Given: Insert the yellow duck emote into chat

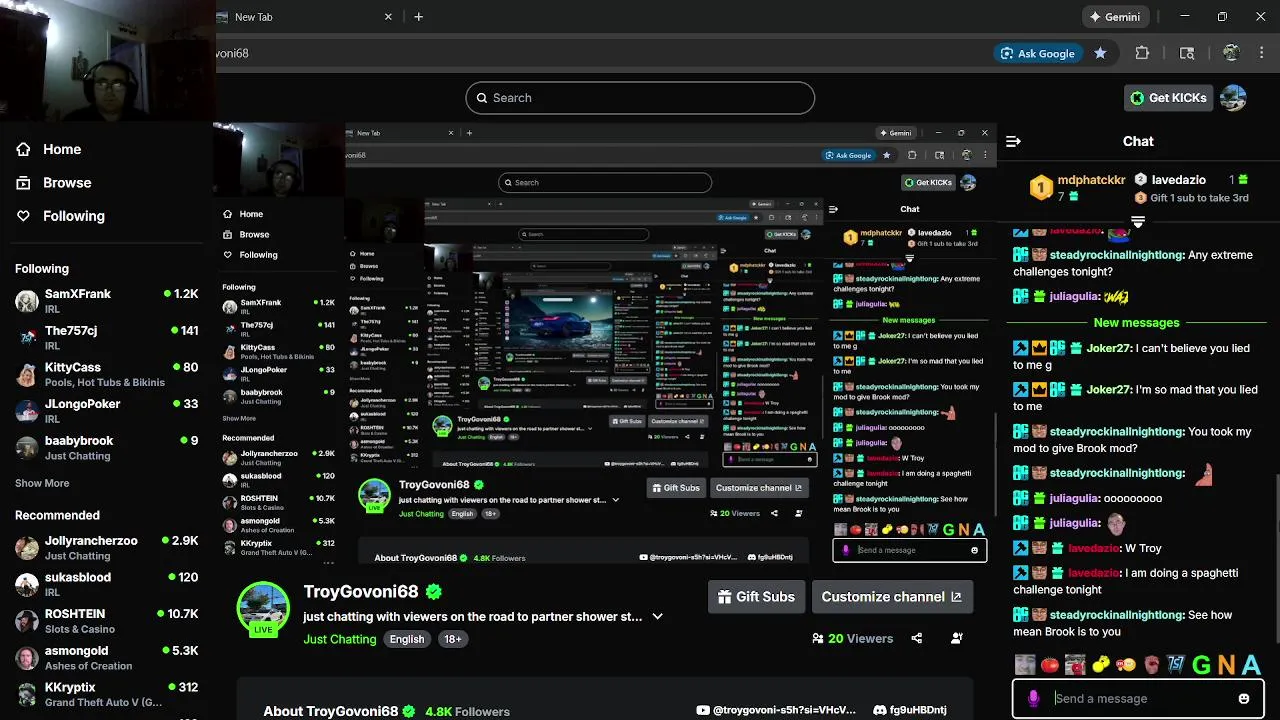Looking at the screenshot, I should point(1100,665).
